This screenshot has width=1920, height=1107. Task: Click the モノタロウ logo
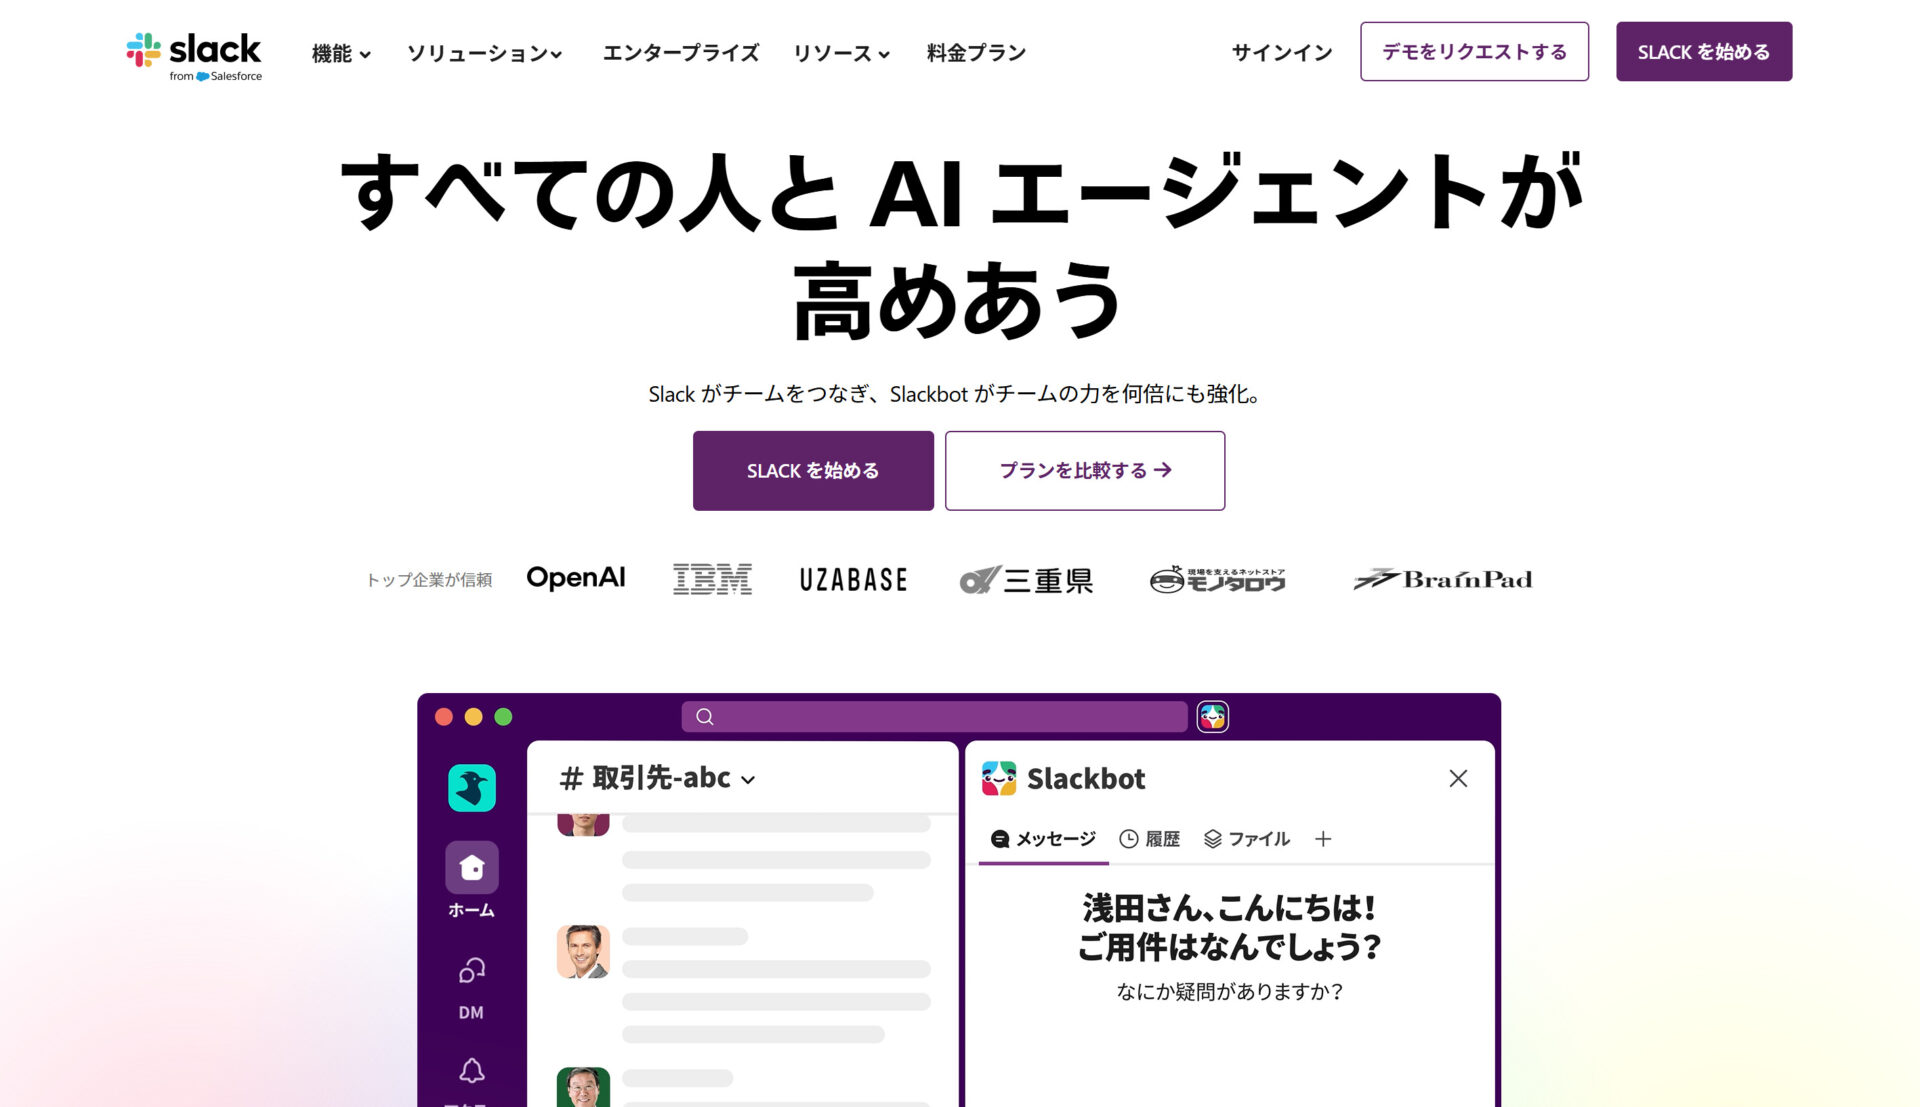coord(1217,580)
